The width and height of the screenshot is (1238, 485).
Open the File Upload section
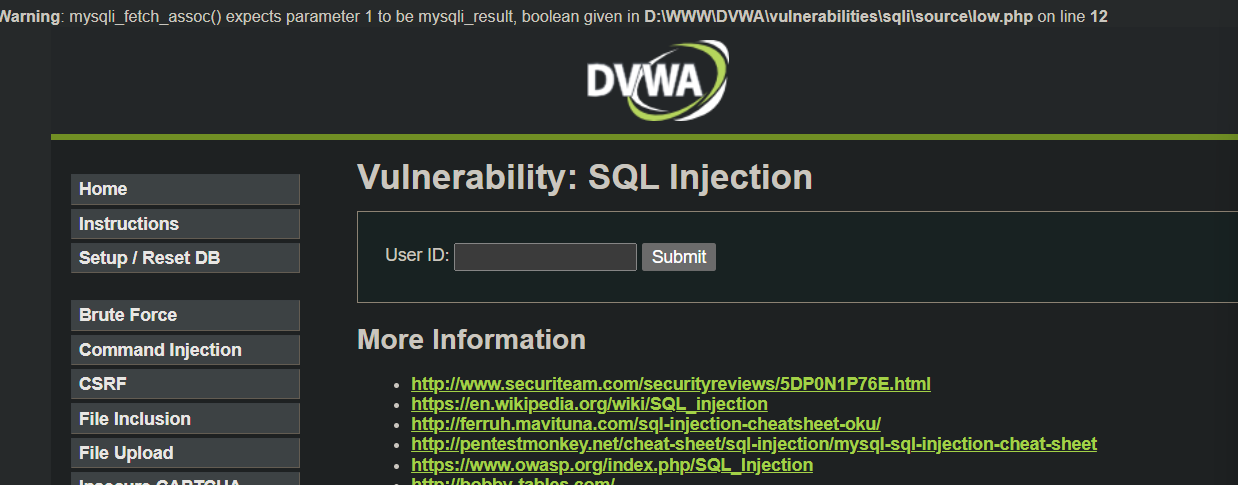(185, 453)
